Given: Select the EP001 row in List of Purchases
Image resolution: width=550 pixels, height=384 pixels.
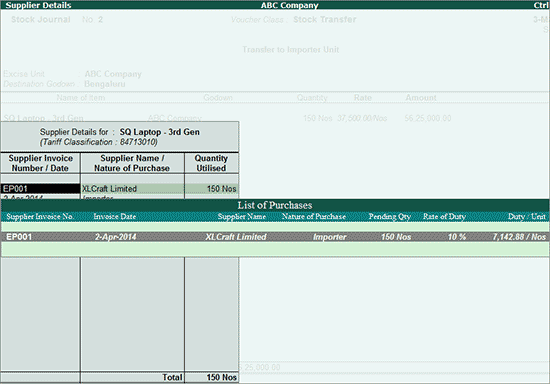Looking at the screenshot, I should tap(275, 237).
